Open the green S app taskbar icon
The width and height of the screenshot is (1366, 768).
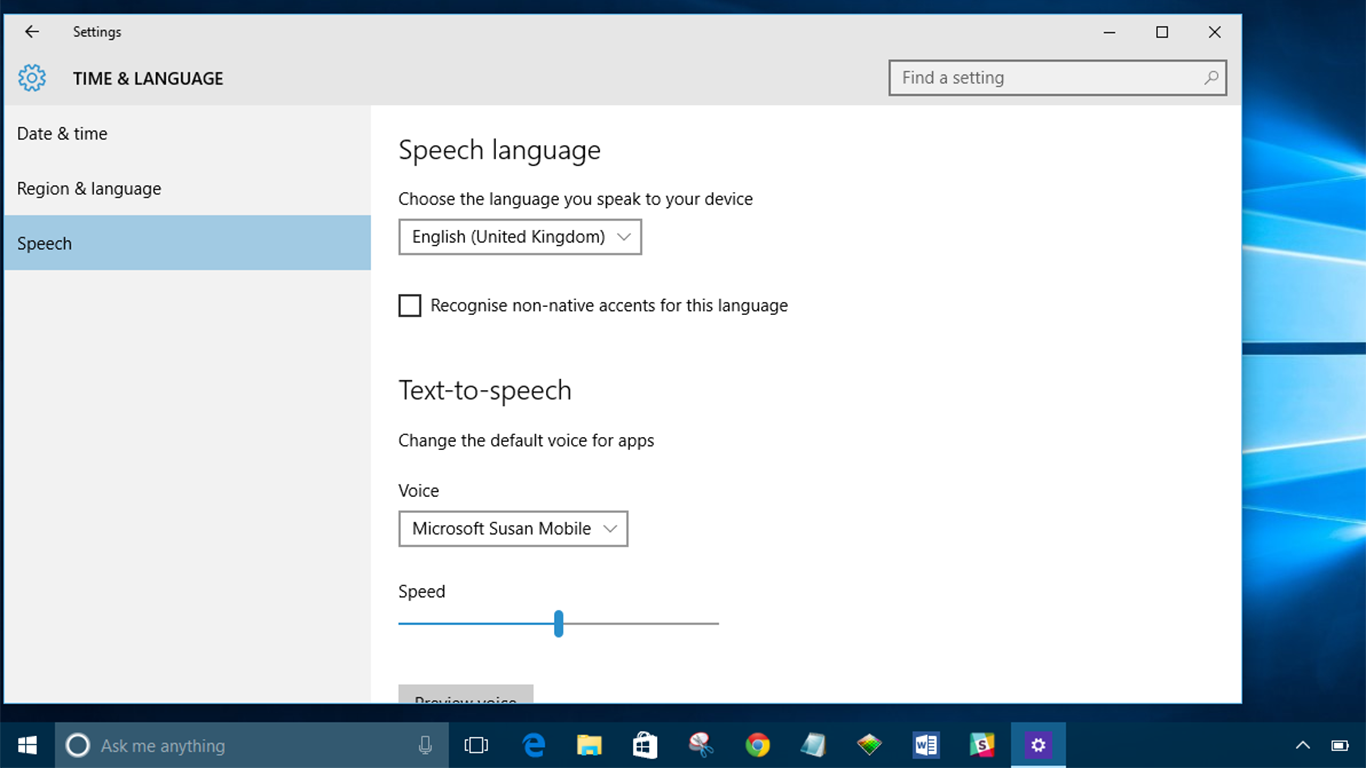coord(982,745)
